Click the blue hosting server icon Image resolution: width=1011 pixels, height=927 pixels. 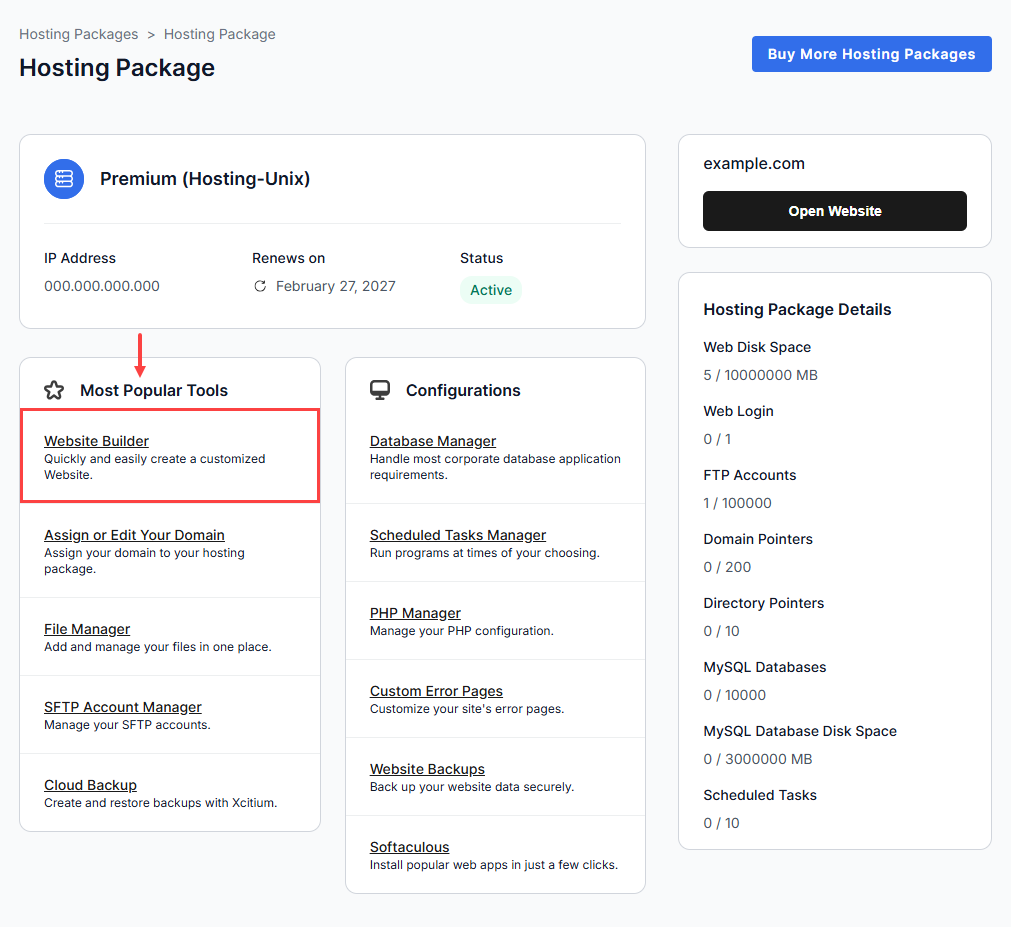tap(64, 179)
